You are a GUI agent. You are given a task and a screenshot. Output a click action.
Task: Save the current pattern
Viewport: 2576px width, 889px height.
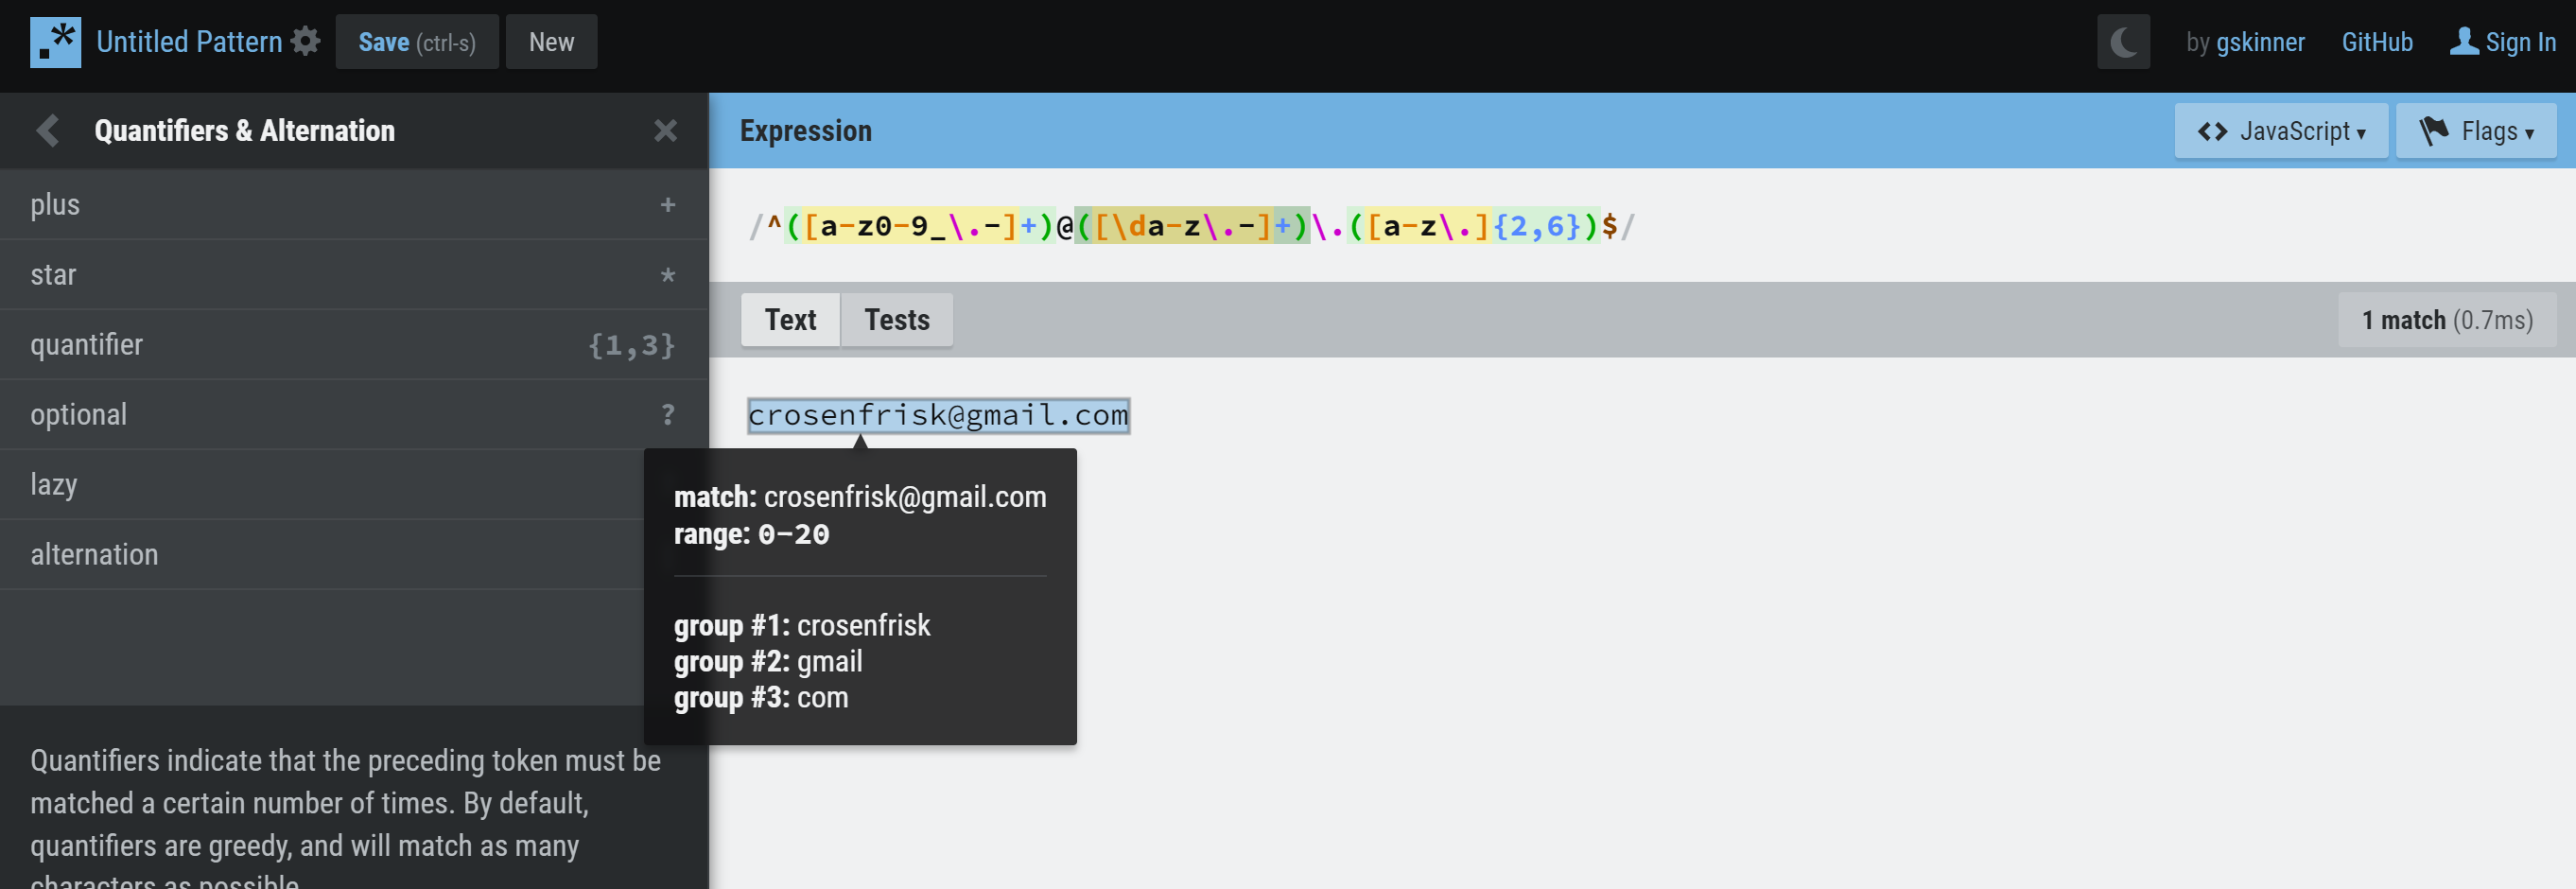[x=416, y=41]
